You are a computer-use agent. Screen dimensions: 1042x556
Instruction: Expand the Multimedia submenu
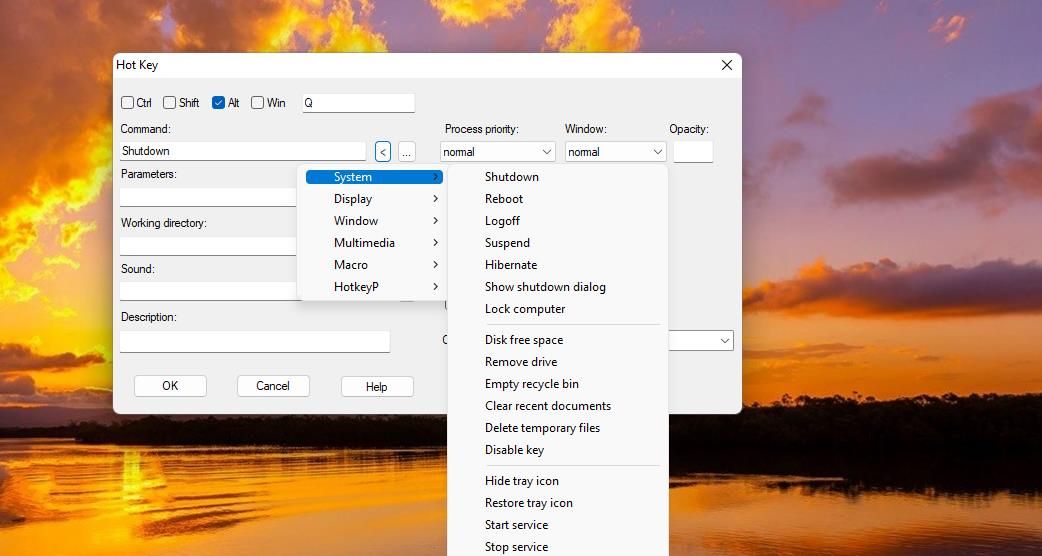pos(372,243)
